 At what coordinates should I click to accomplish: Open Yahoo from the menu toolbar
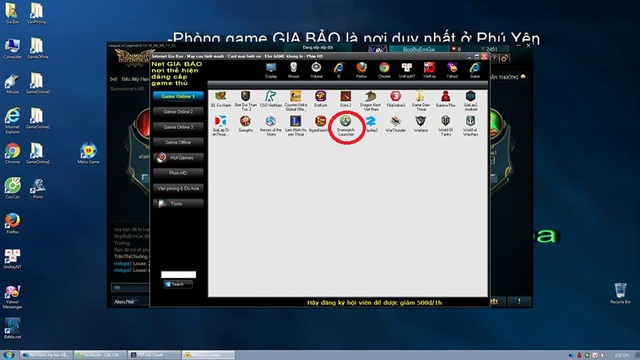point(452,70)
